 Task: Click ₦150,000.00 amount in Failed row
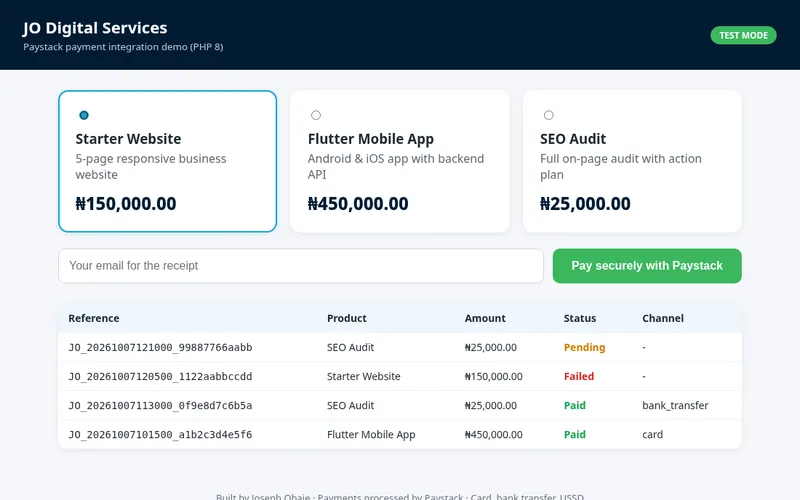[493, 377]
